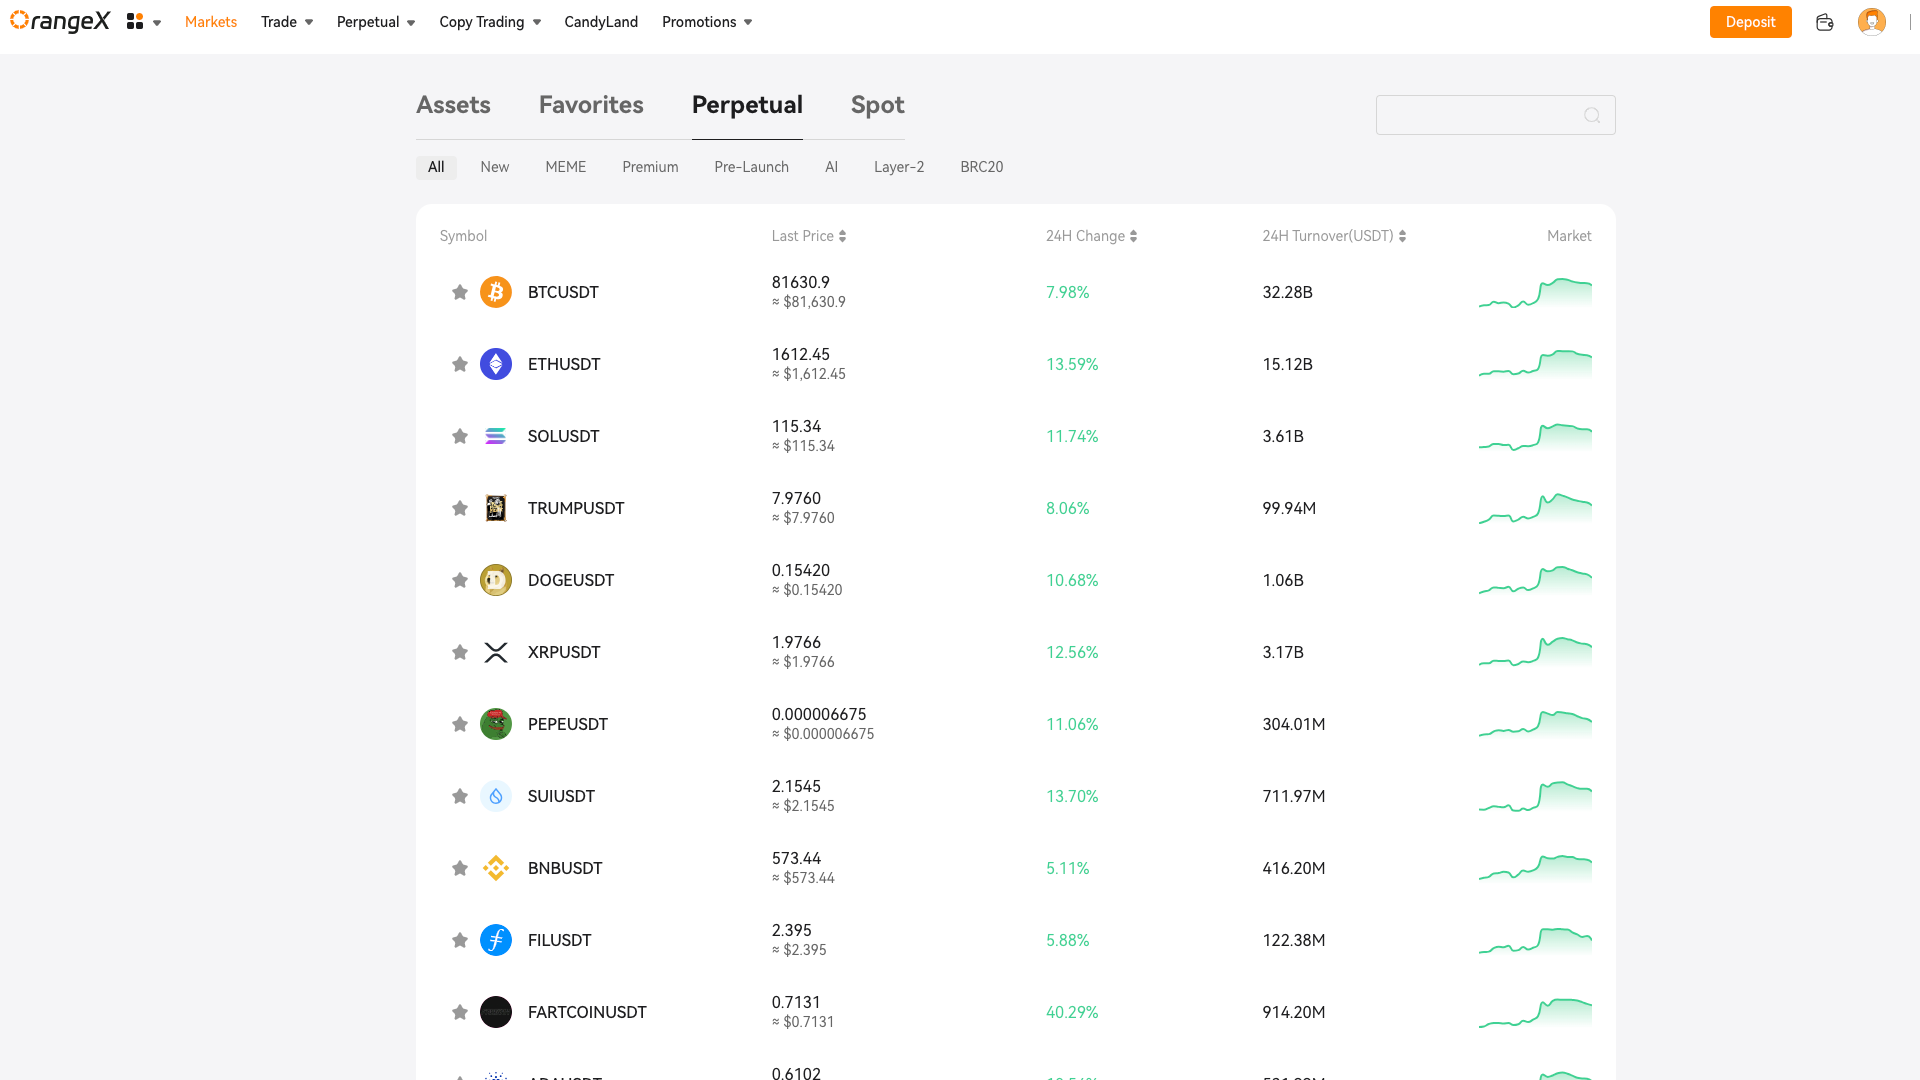Open the BTCUSDT market sparkline chart

point(1535,292)
